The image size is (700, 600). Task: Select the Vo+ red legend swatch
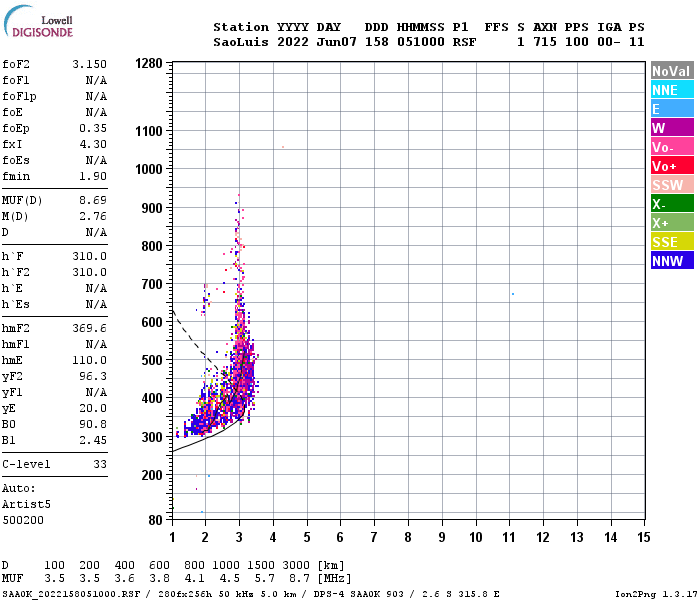click(672, 166)
